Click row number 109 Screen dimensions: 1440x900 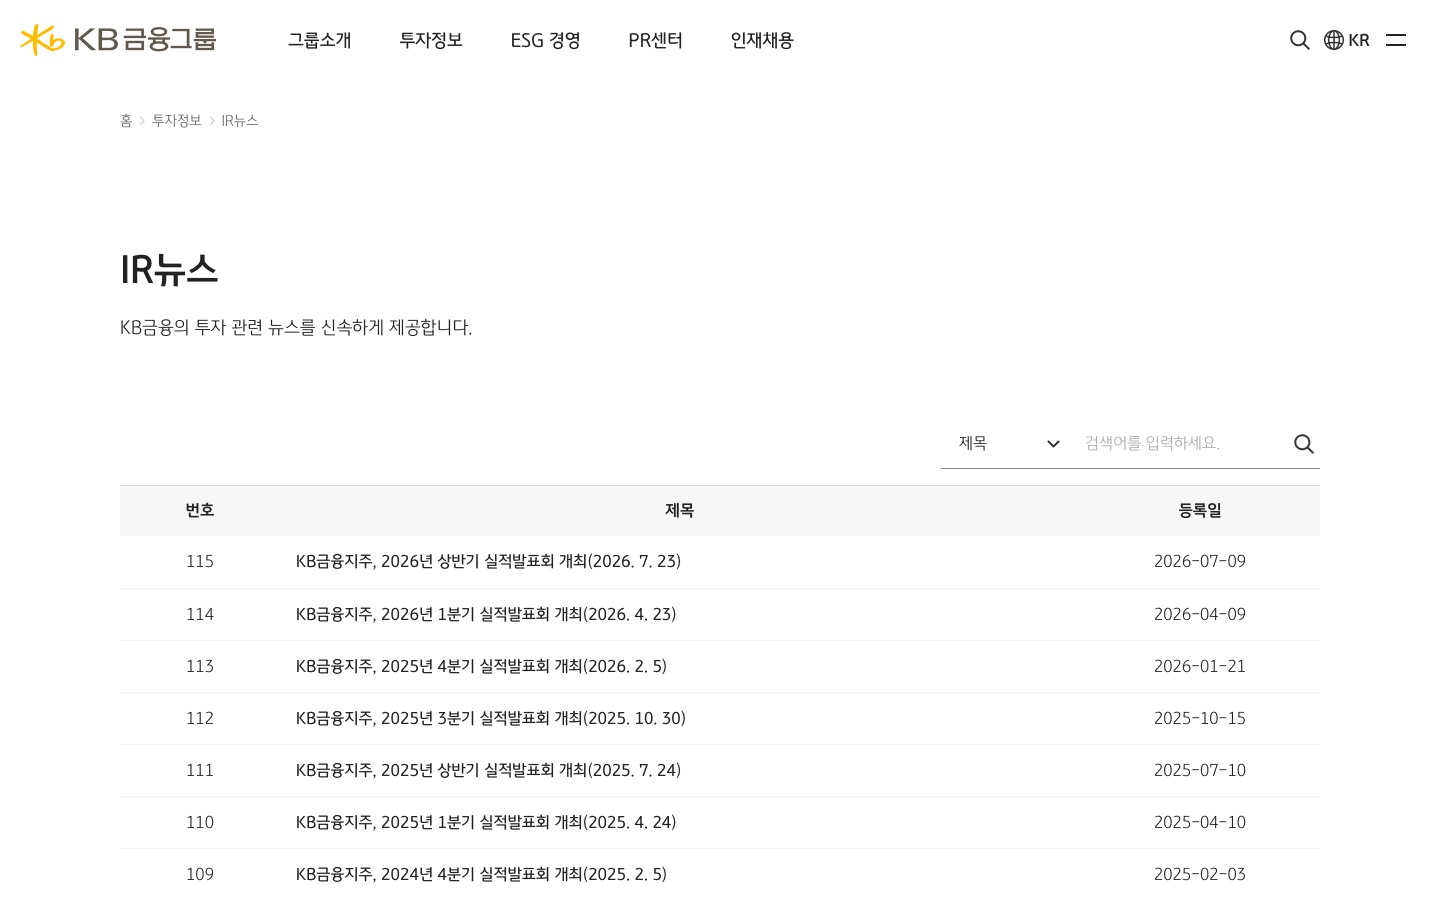tap(200, 874)
